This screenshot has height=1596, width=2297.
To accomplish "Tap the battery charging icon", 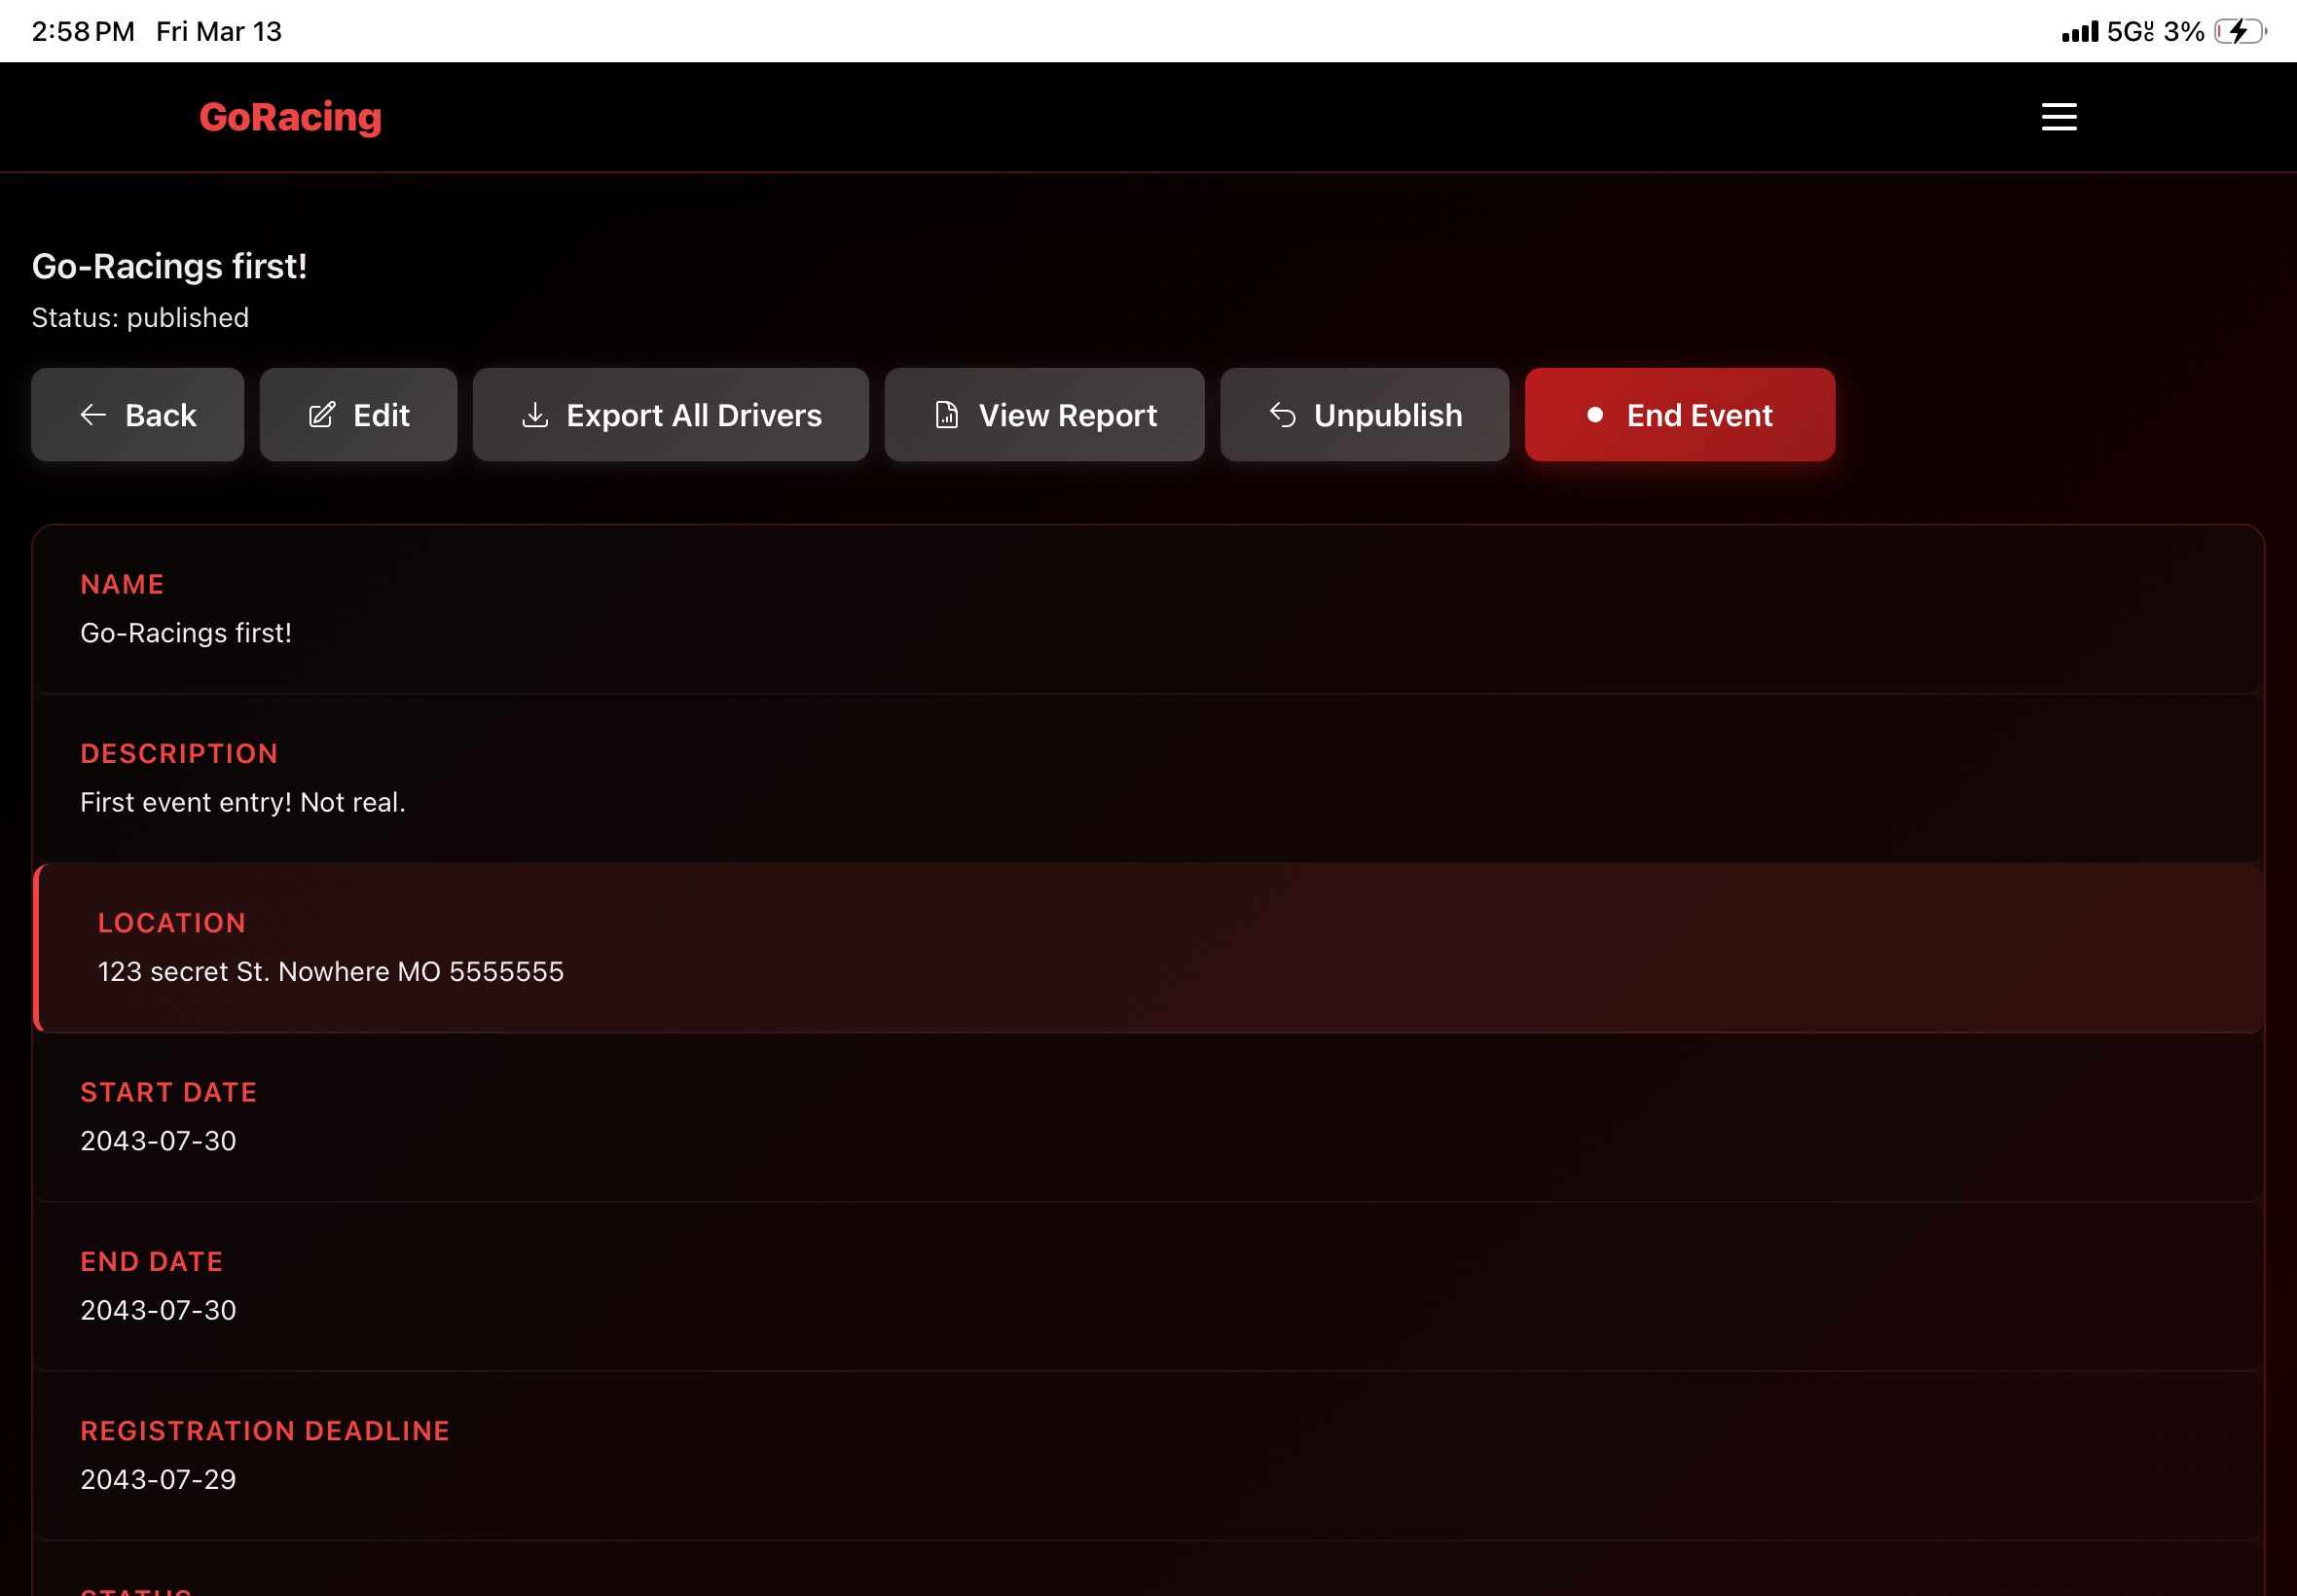I will click(x=2240, y=32).
